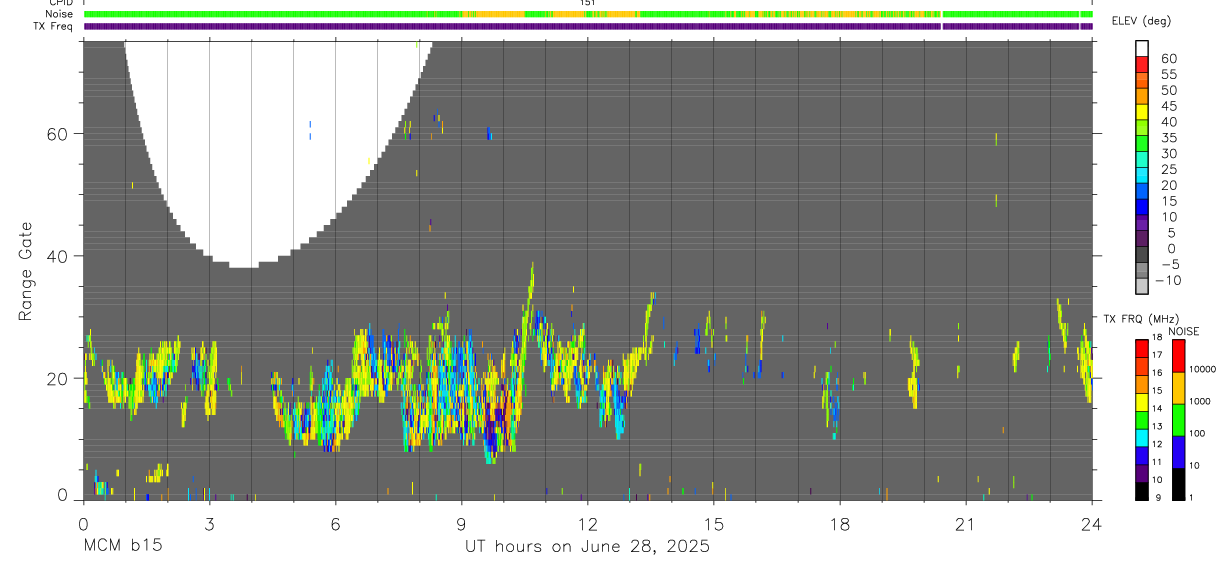Pick the red 18 MHz TX FRQ swatch
1228x567 pixels.
click(1141, 347)
